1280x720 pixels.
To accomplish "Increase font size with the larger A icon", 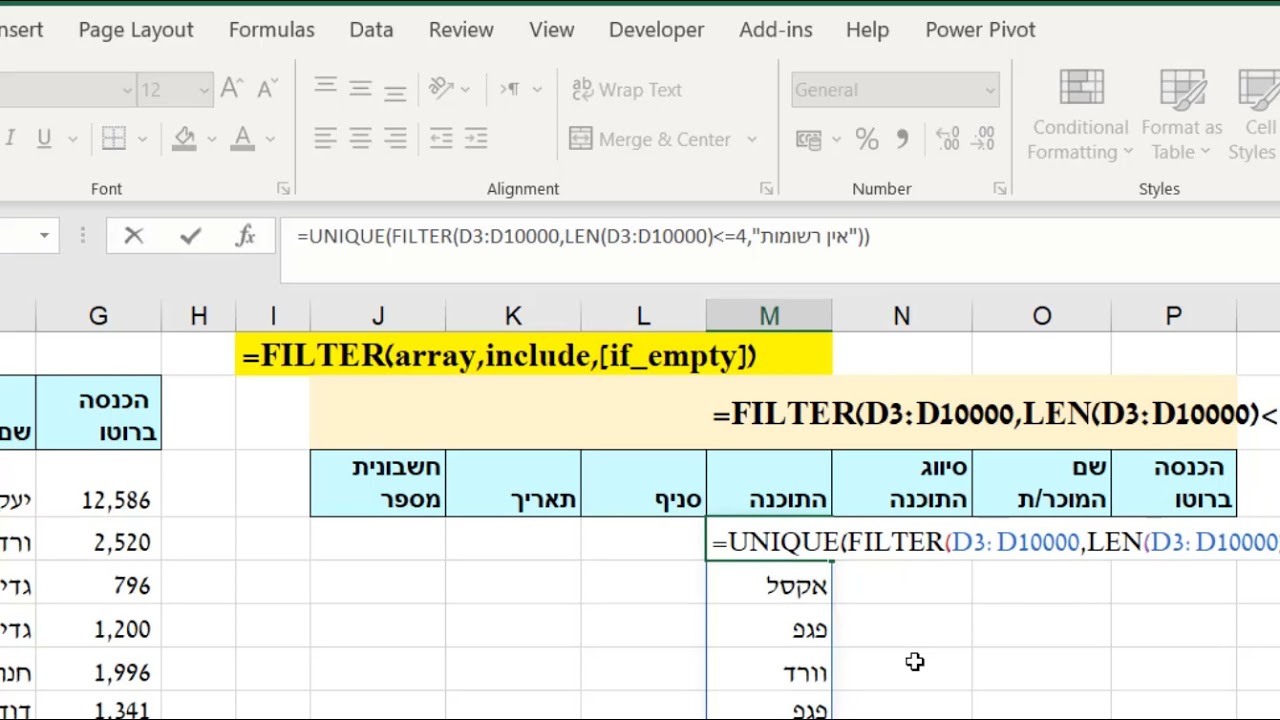I will (x=231, y=89).
